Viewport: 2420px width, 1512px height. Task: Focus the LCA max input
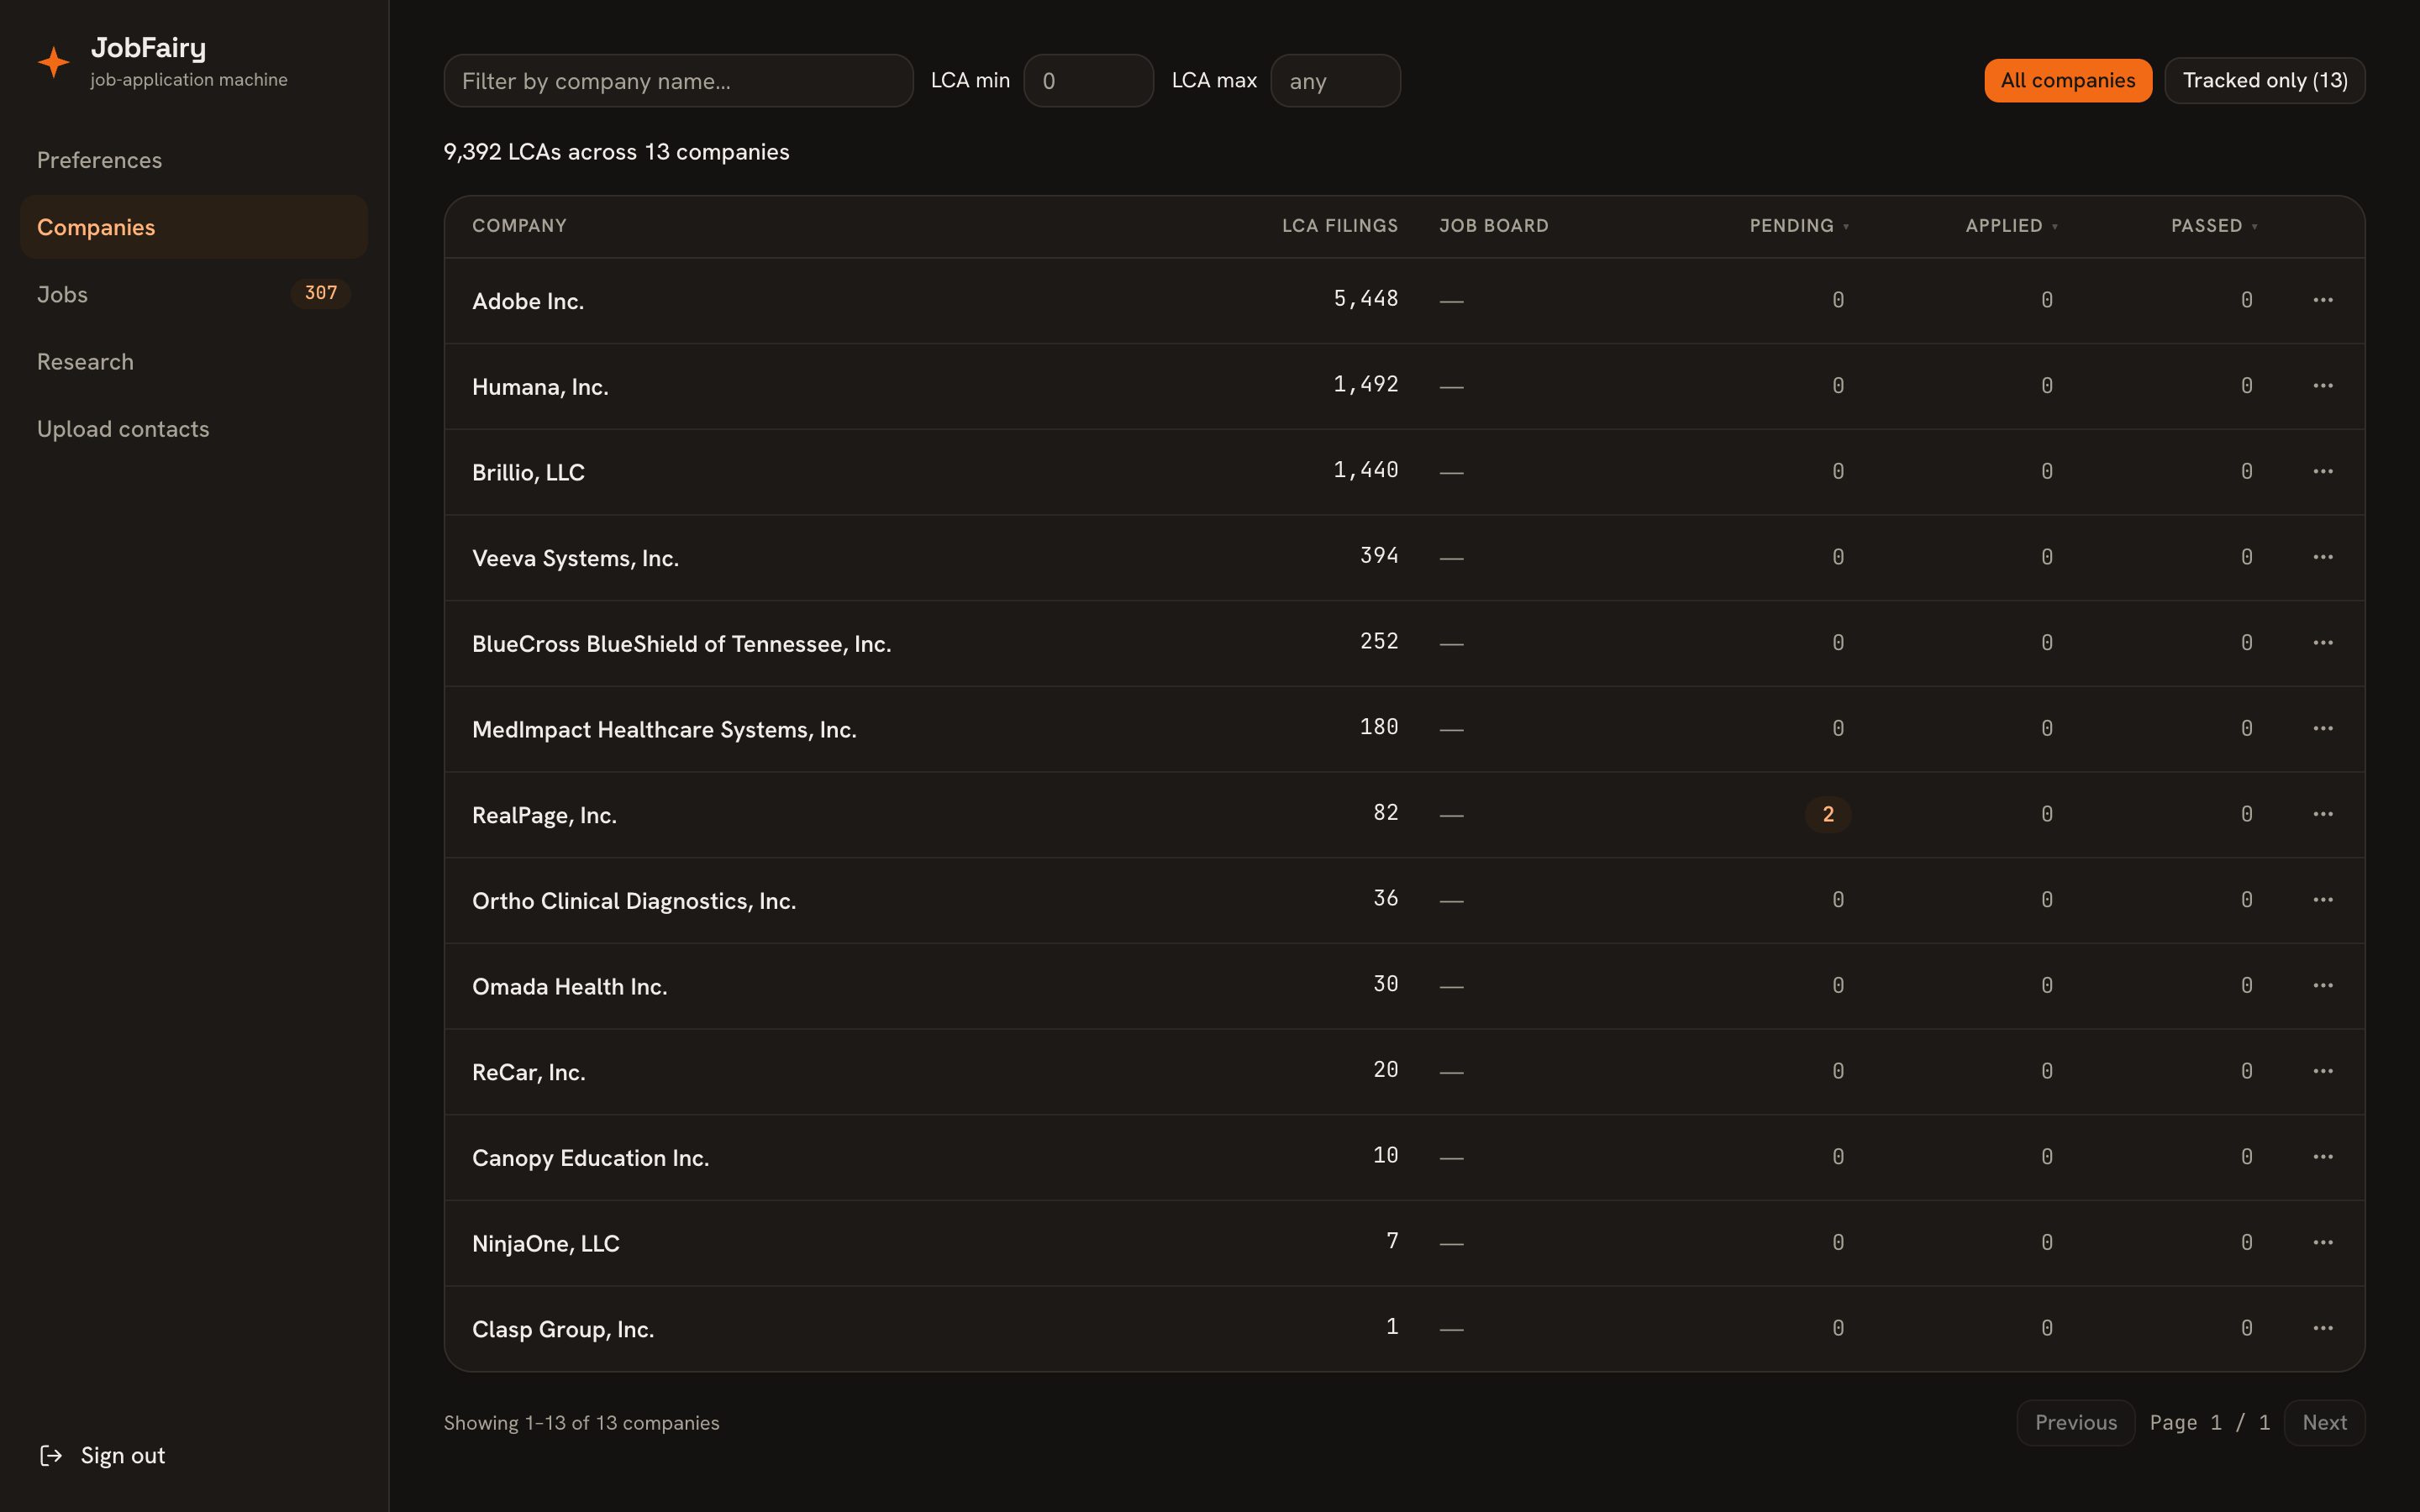pyautogui.click(x=1335, y=81)
